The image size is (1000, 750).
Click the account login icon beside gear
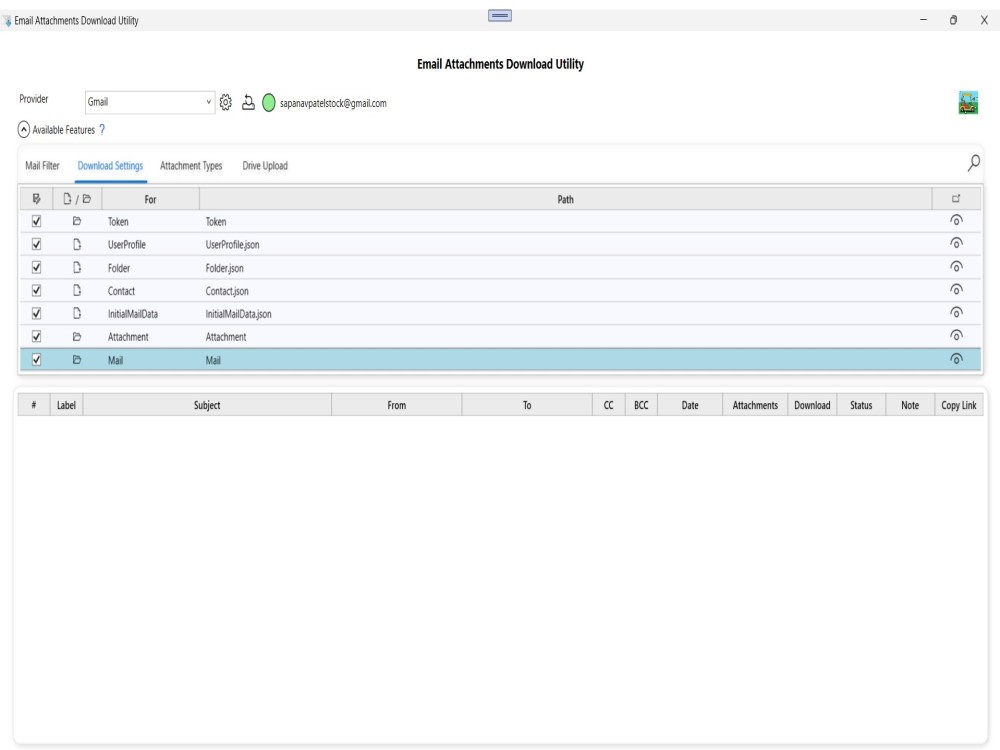click(248, 102)
